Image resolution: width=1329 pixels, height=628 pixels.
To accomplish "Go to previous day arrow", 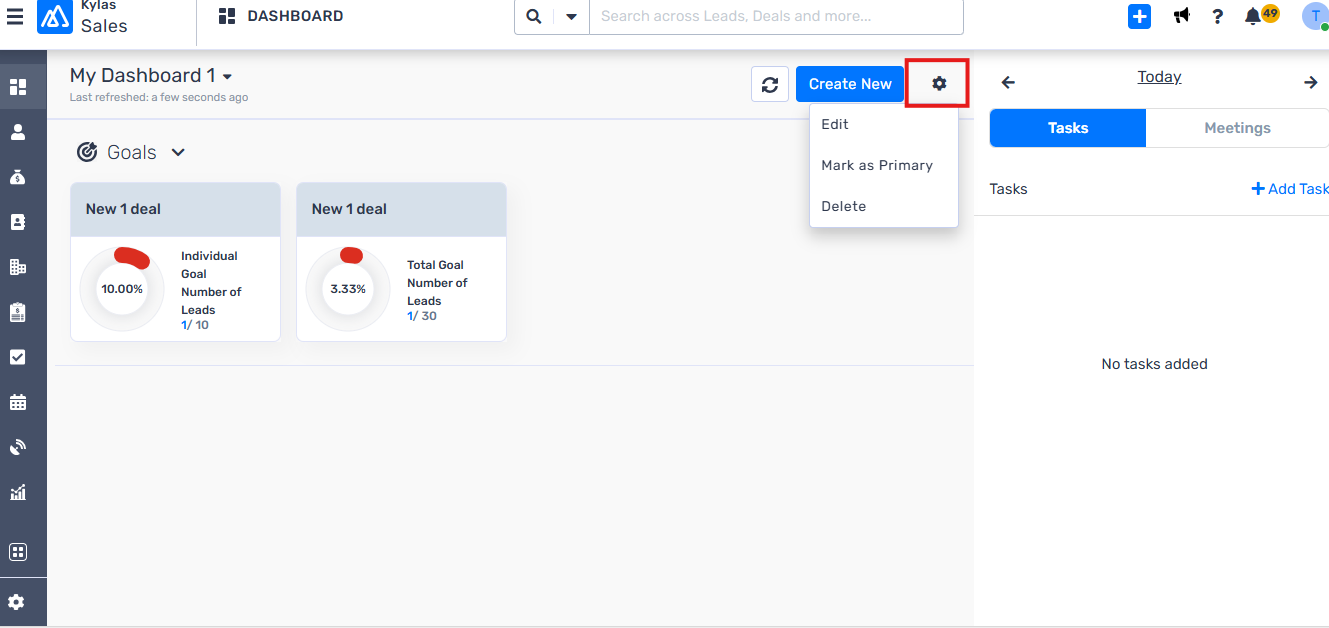I will point(1008,83).
